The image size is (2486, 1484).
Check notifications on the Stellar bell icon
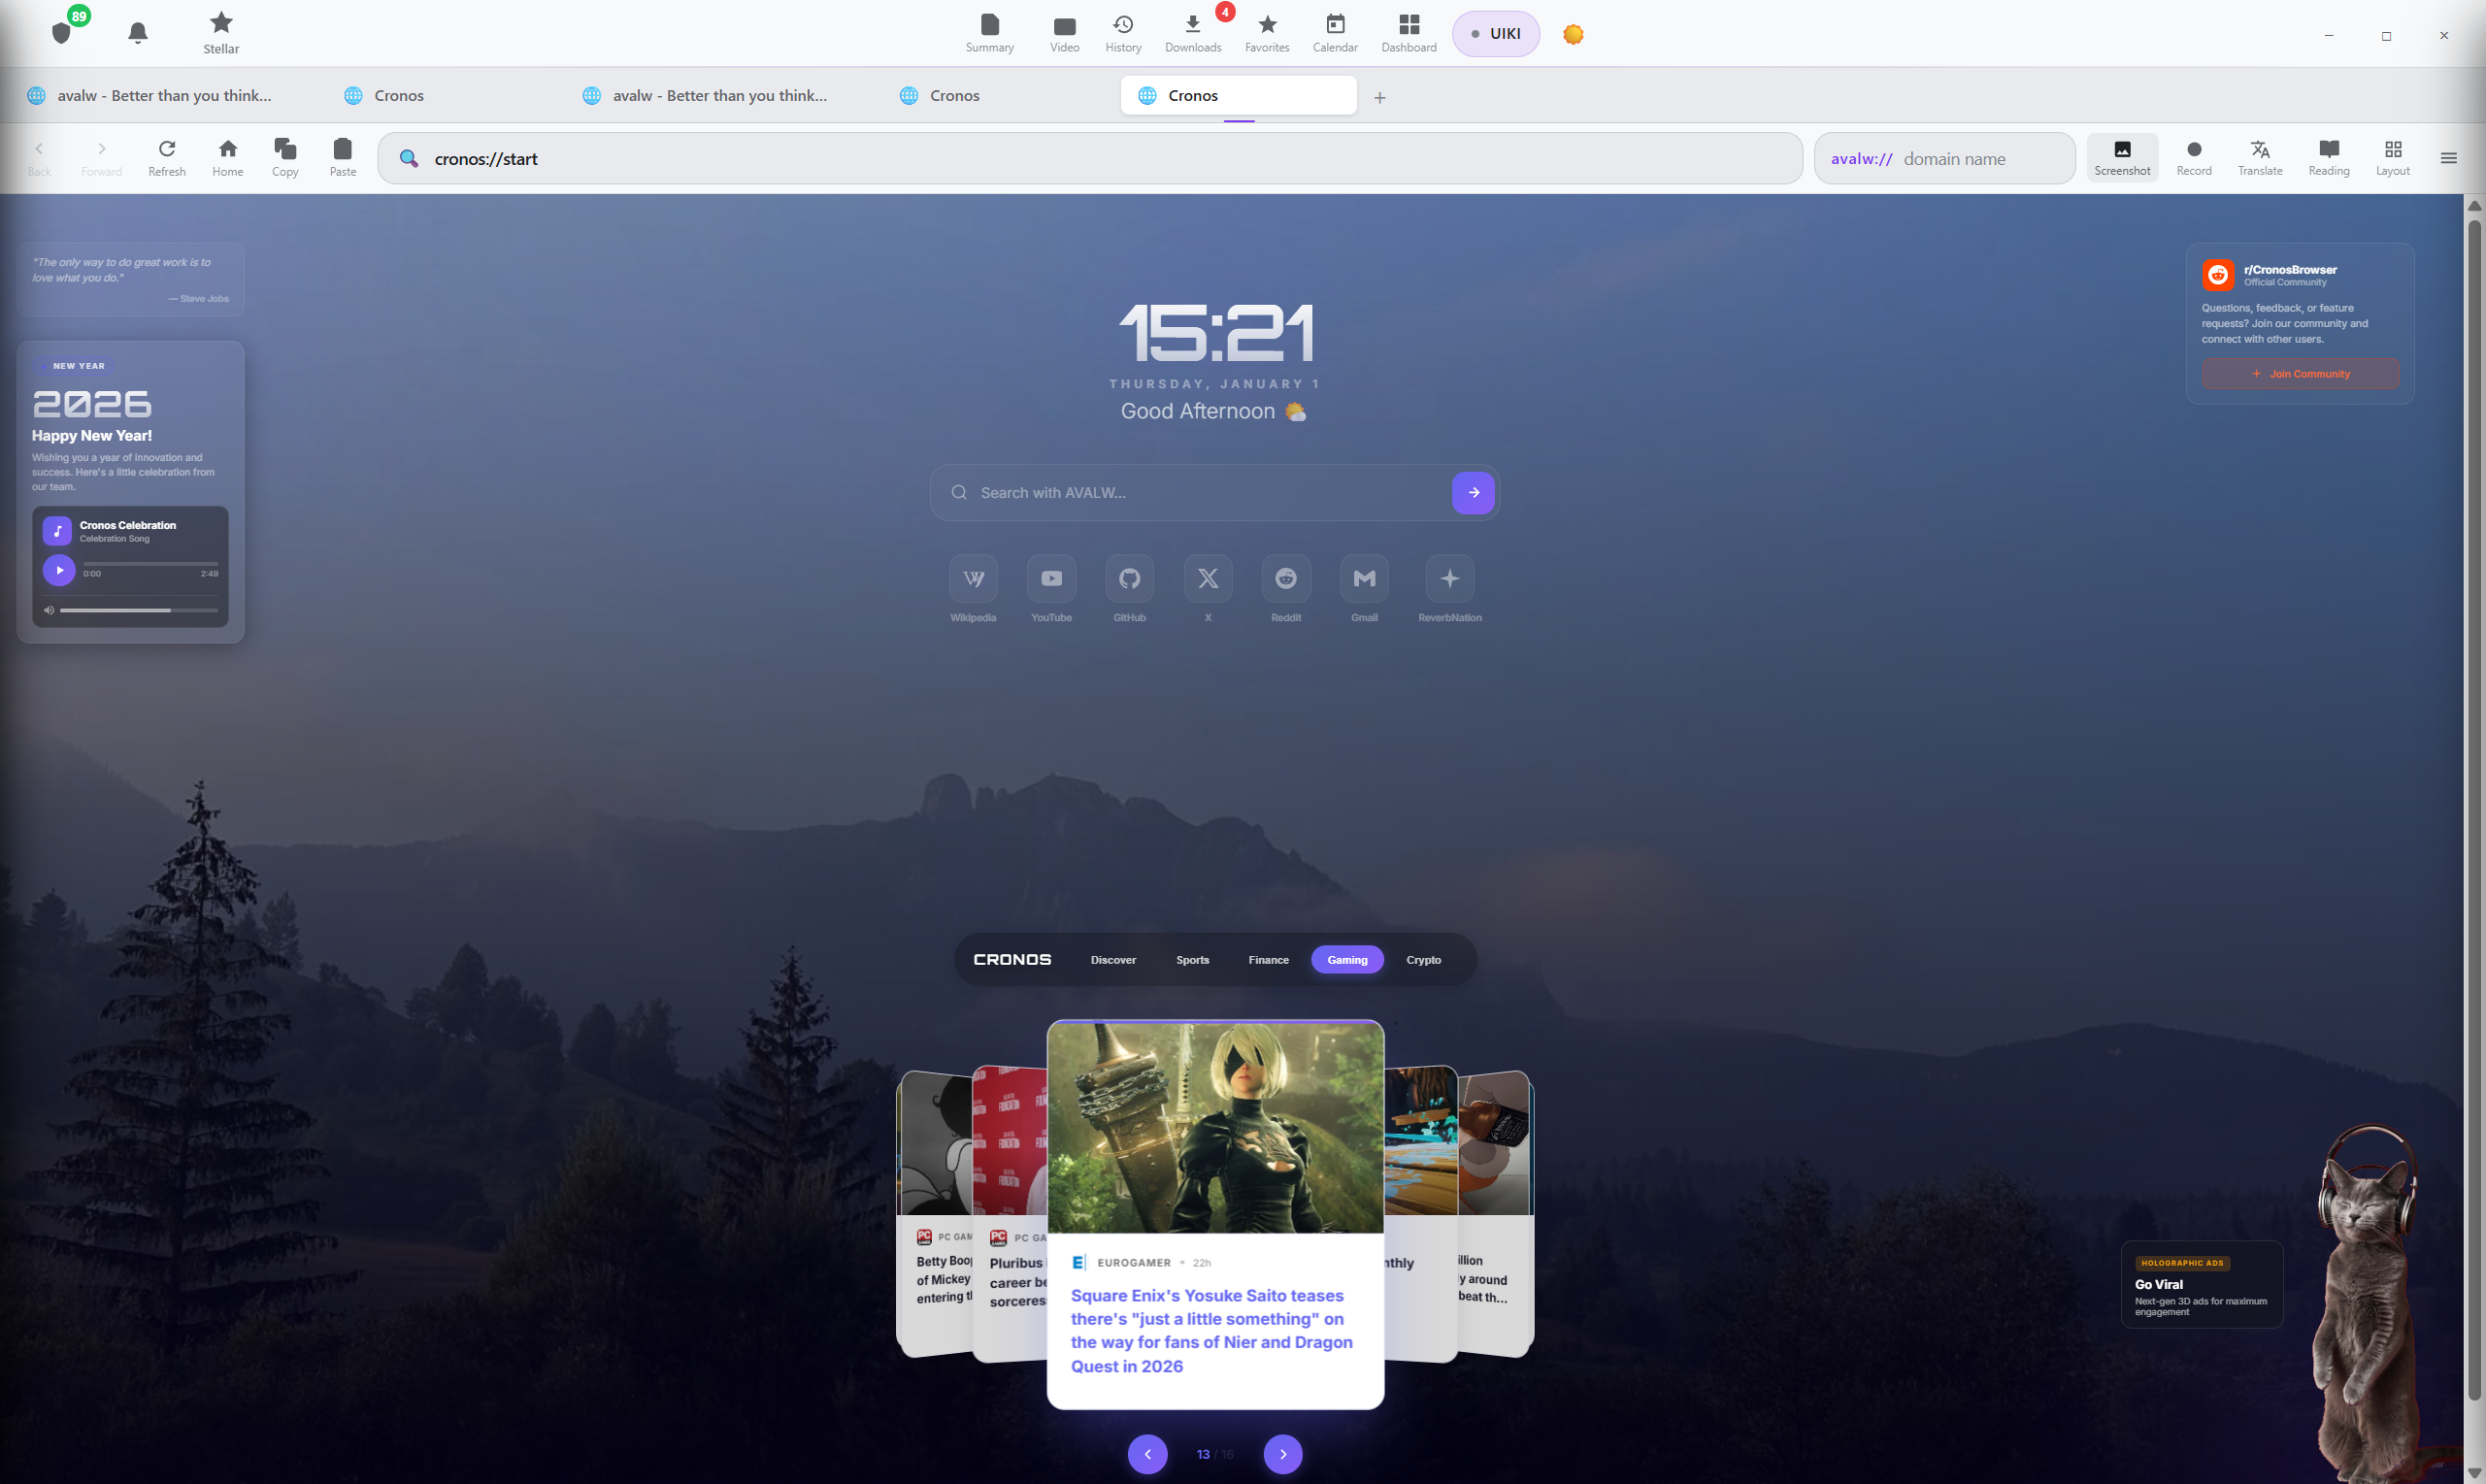137,31
